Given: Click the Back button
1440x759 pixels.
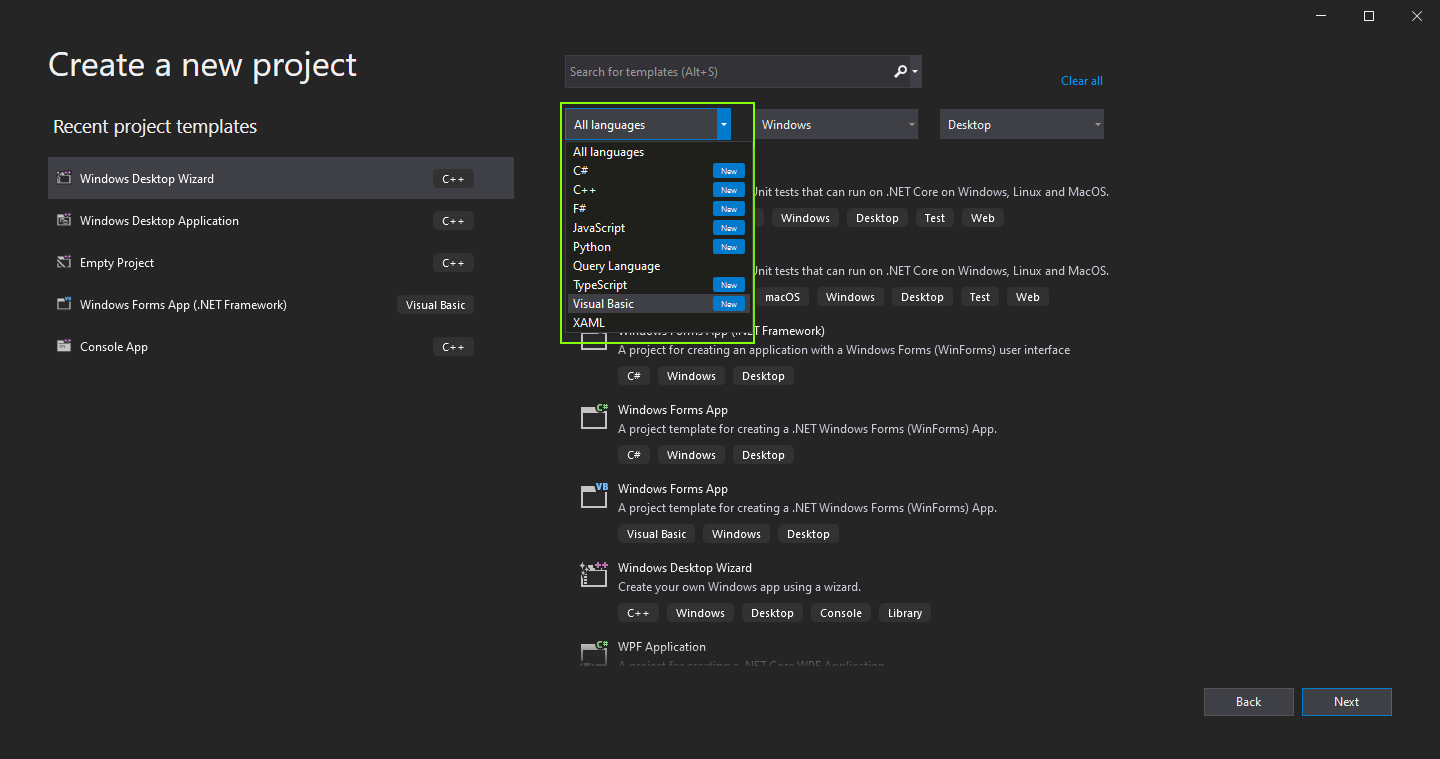Looking at the screenshot, I should pos(1248,702).
